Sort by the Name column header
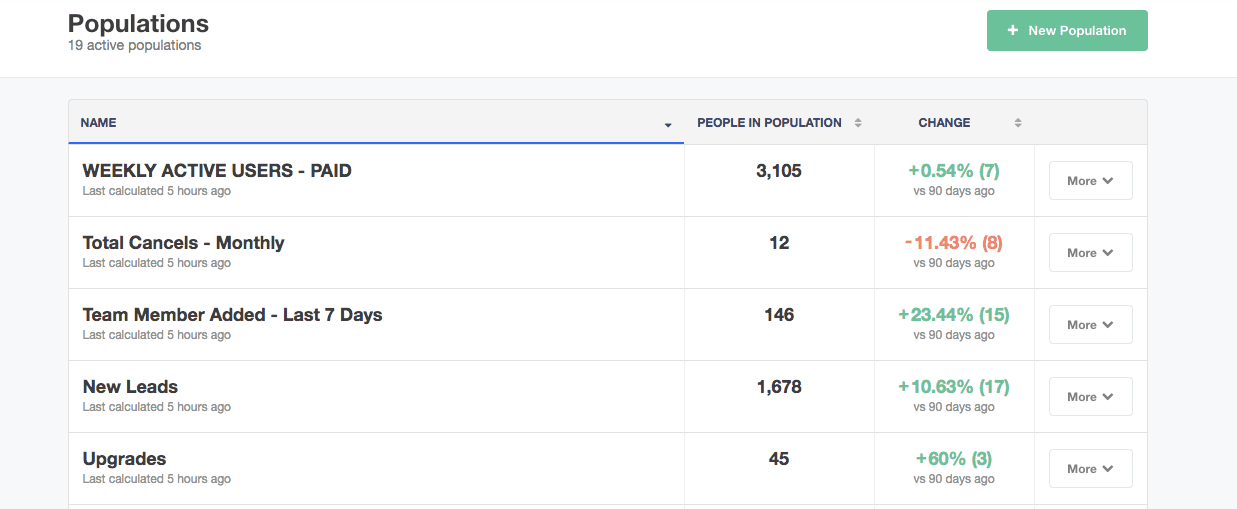Image resolution: width=1237 pixels, height=509 pixels. 99,123
